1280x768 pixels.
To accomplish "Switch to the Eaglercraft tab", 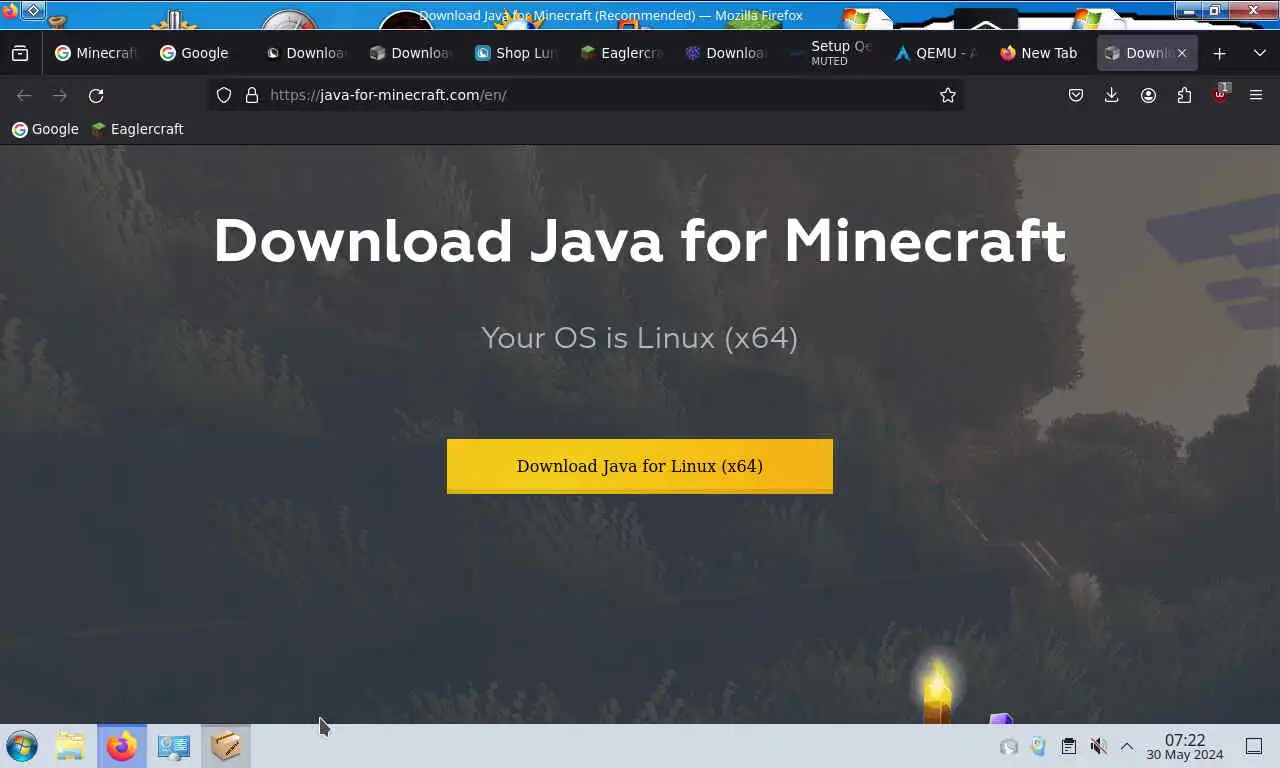I will click(621, 53).
